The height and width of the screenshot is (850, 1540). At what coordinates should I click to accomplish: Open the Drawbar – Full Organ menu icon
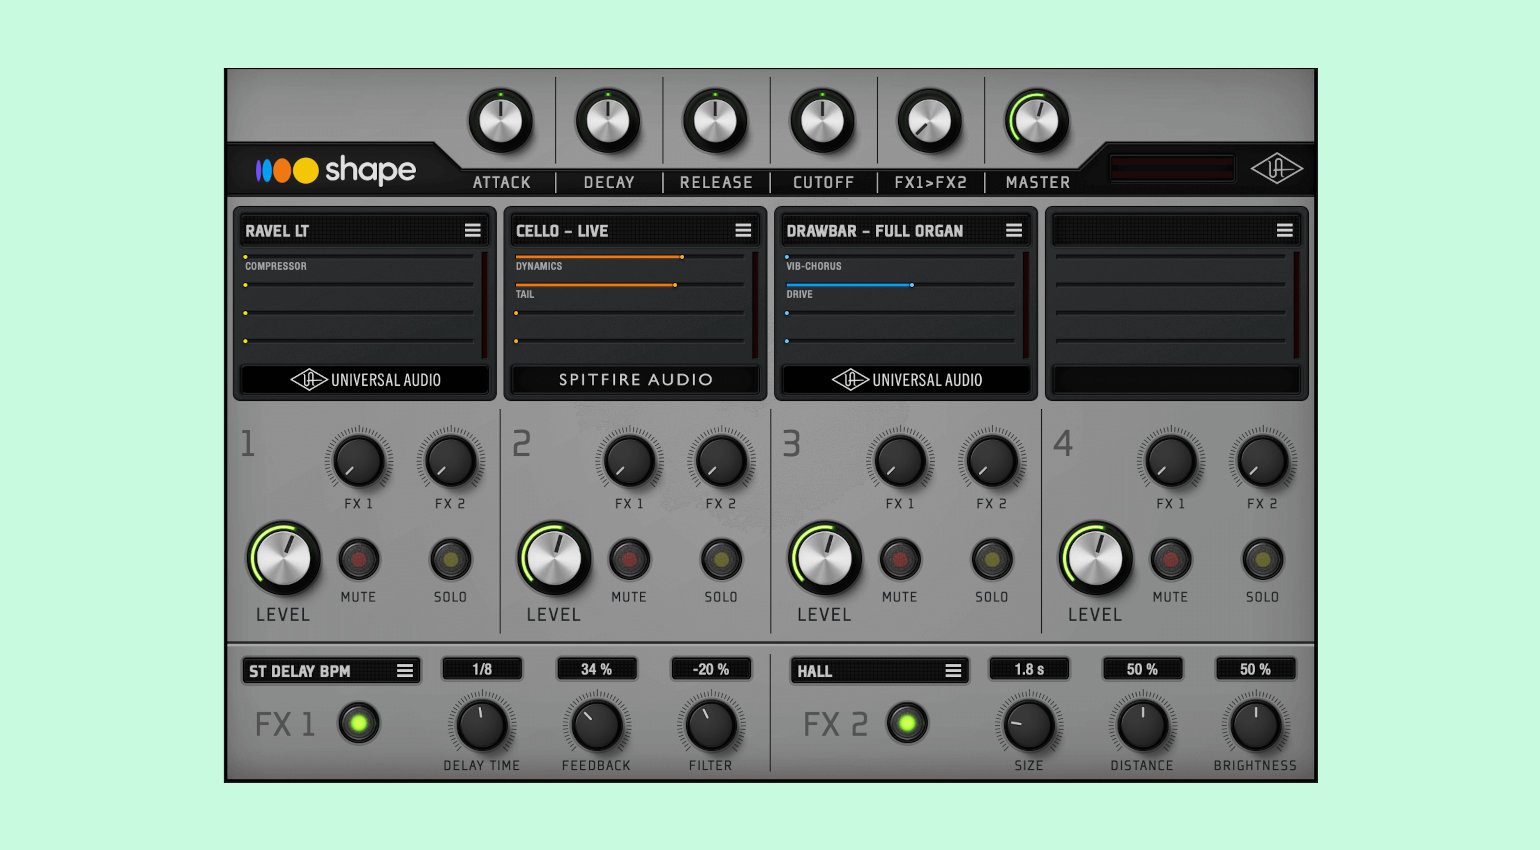[1014, 231]
